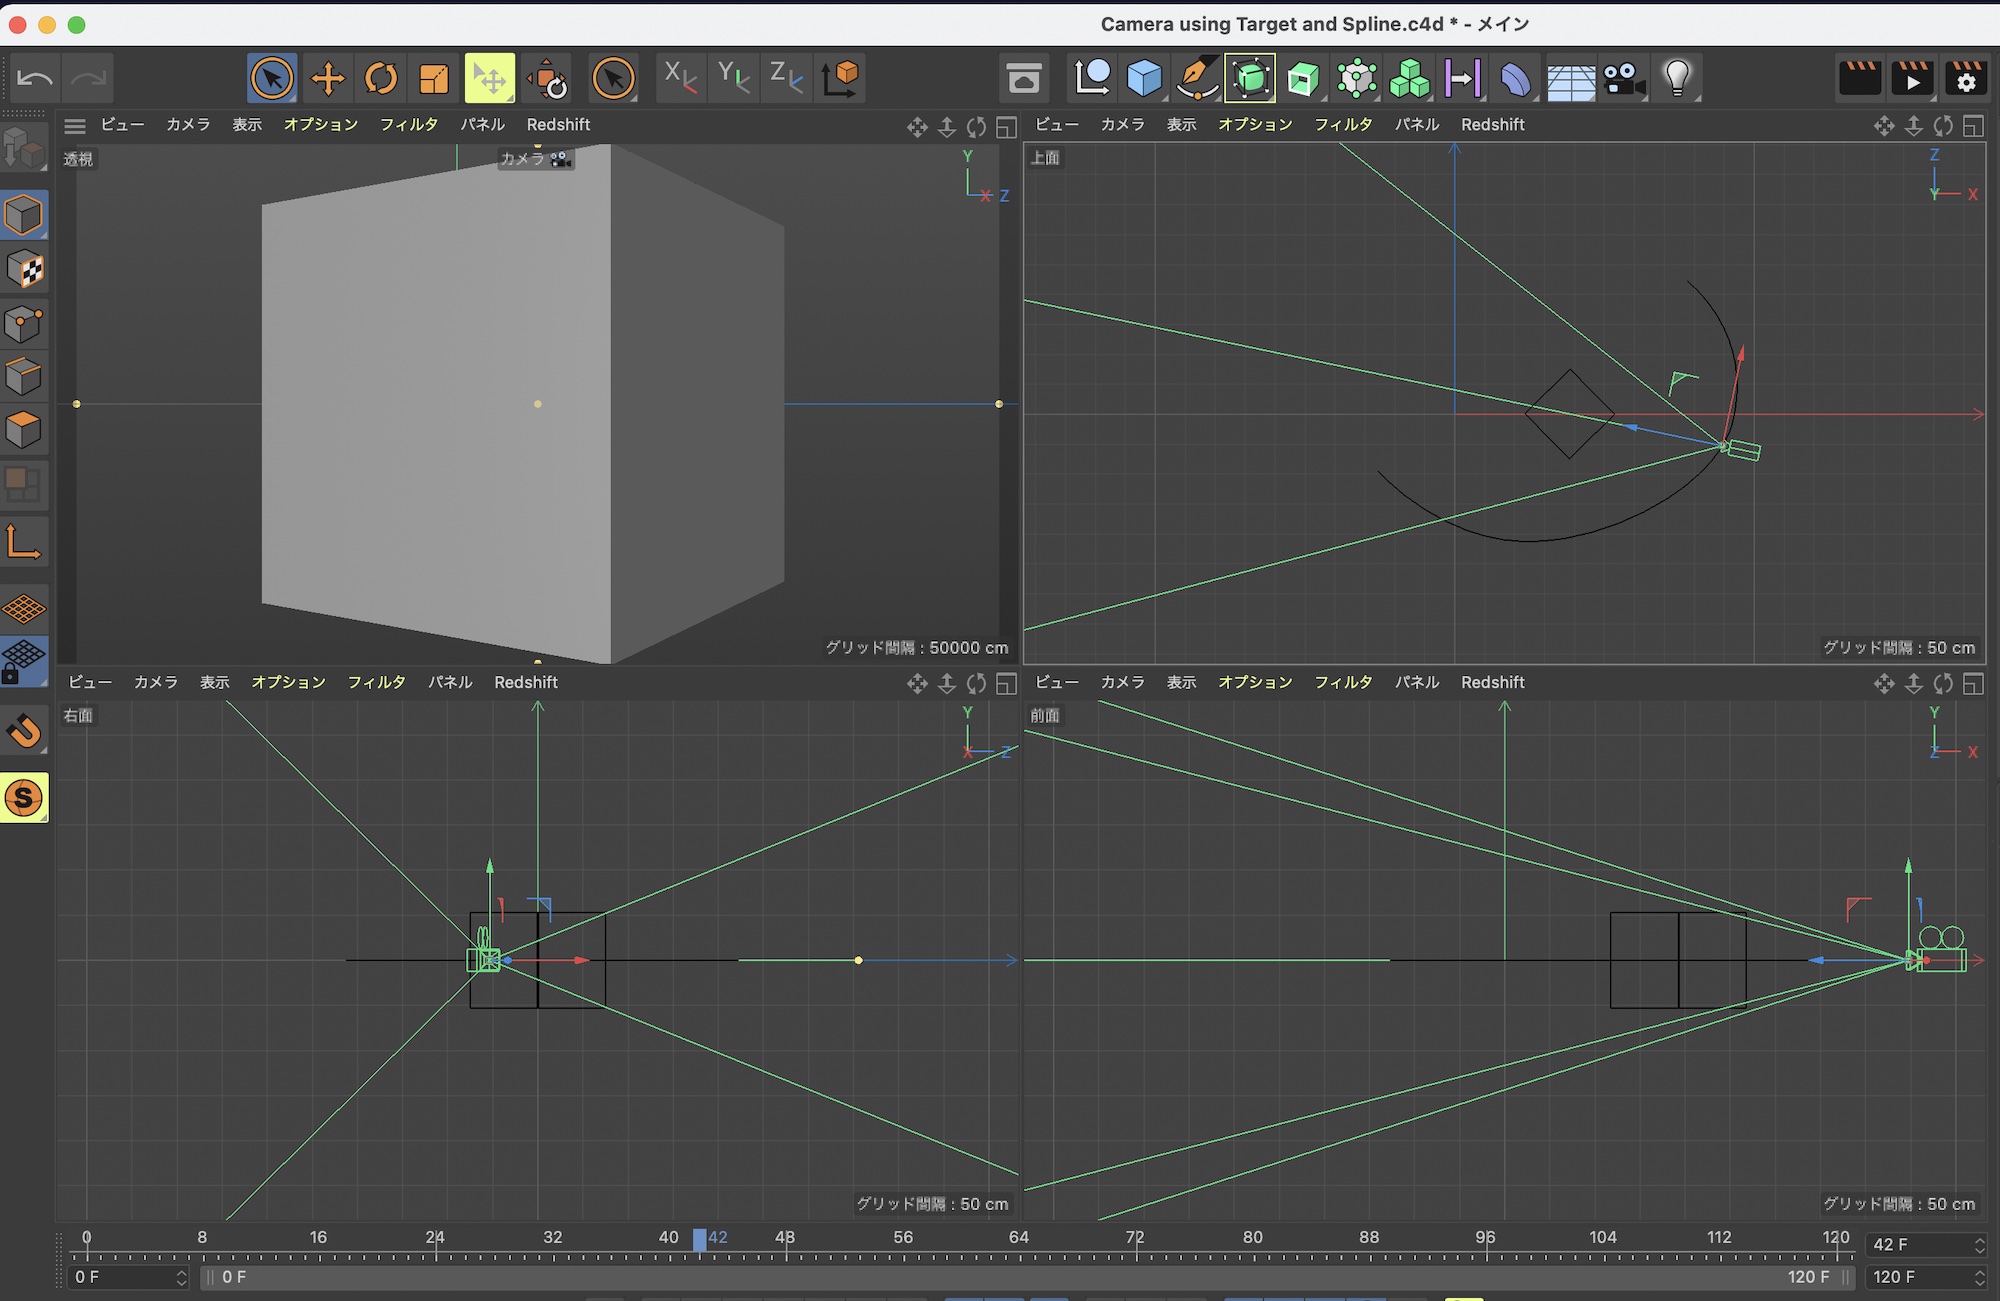
Task: Choose the Spline Pen tool icon
Action: (1197, 78)
